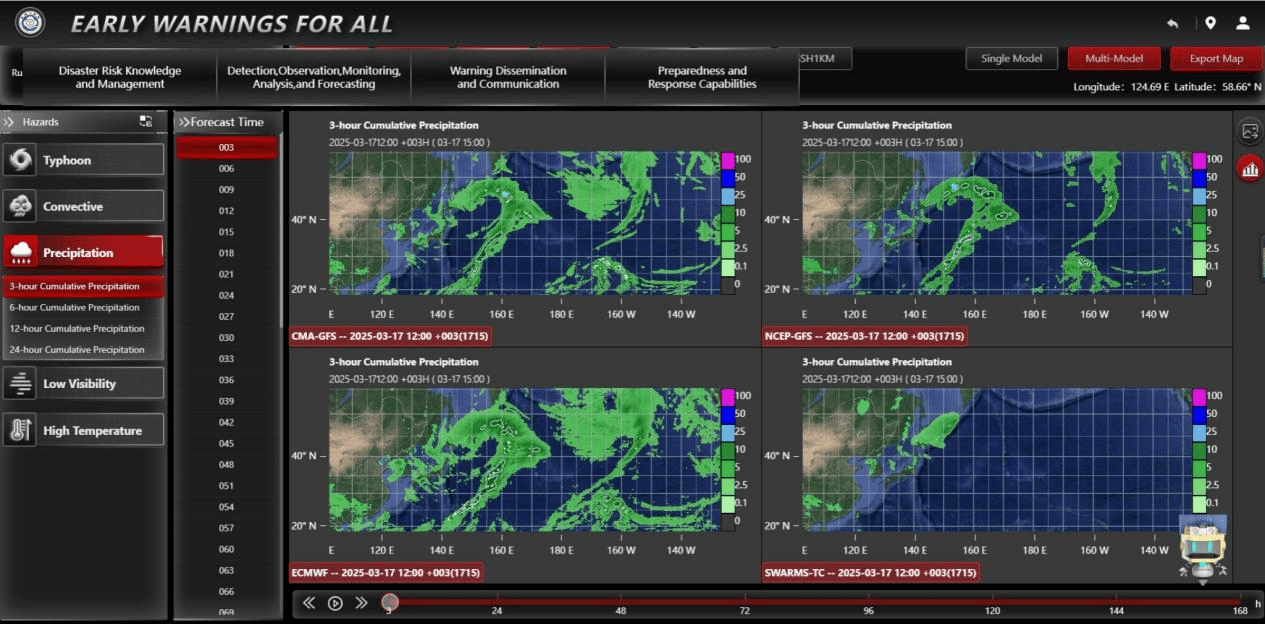Switch to Single Model view
The height and width of the screenshot is (624, 1265).
coord(1011,59)
